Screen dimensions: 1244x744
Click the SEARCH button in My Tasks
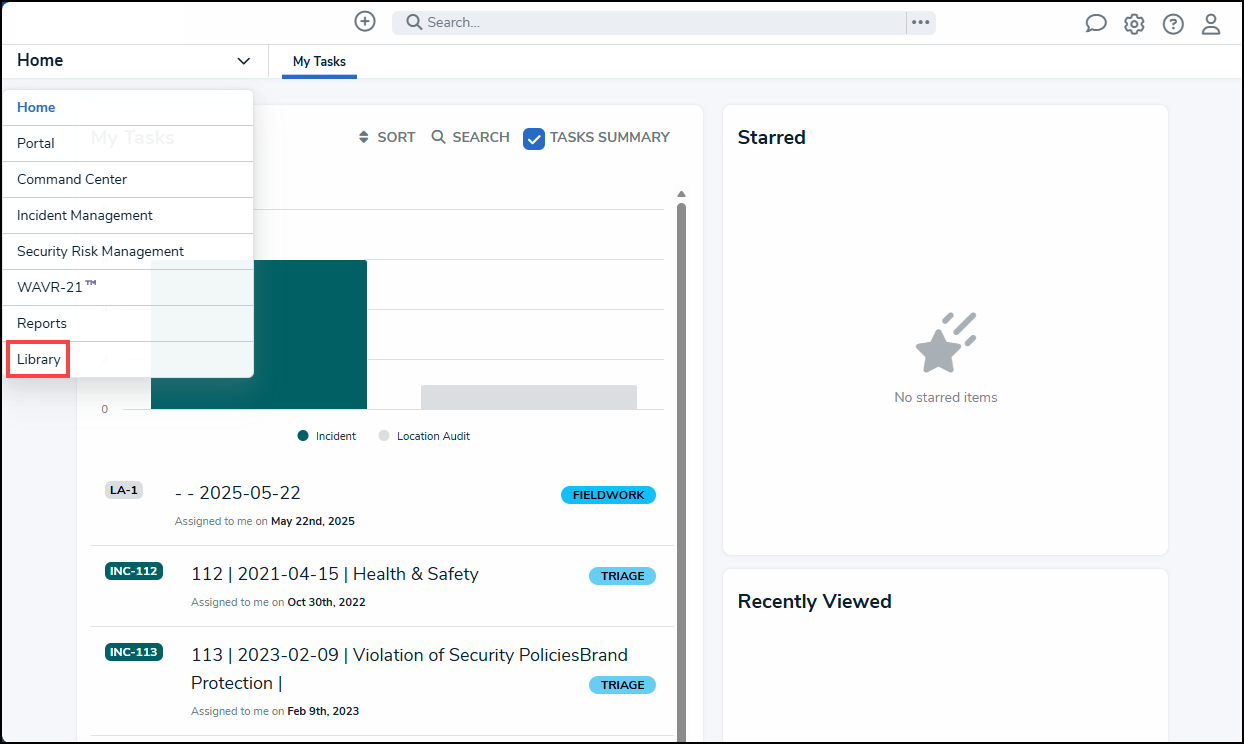coord(471,137)
